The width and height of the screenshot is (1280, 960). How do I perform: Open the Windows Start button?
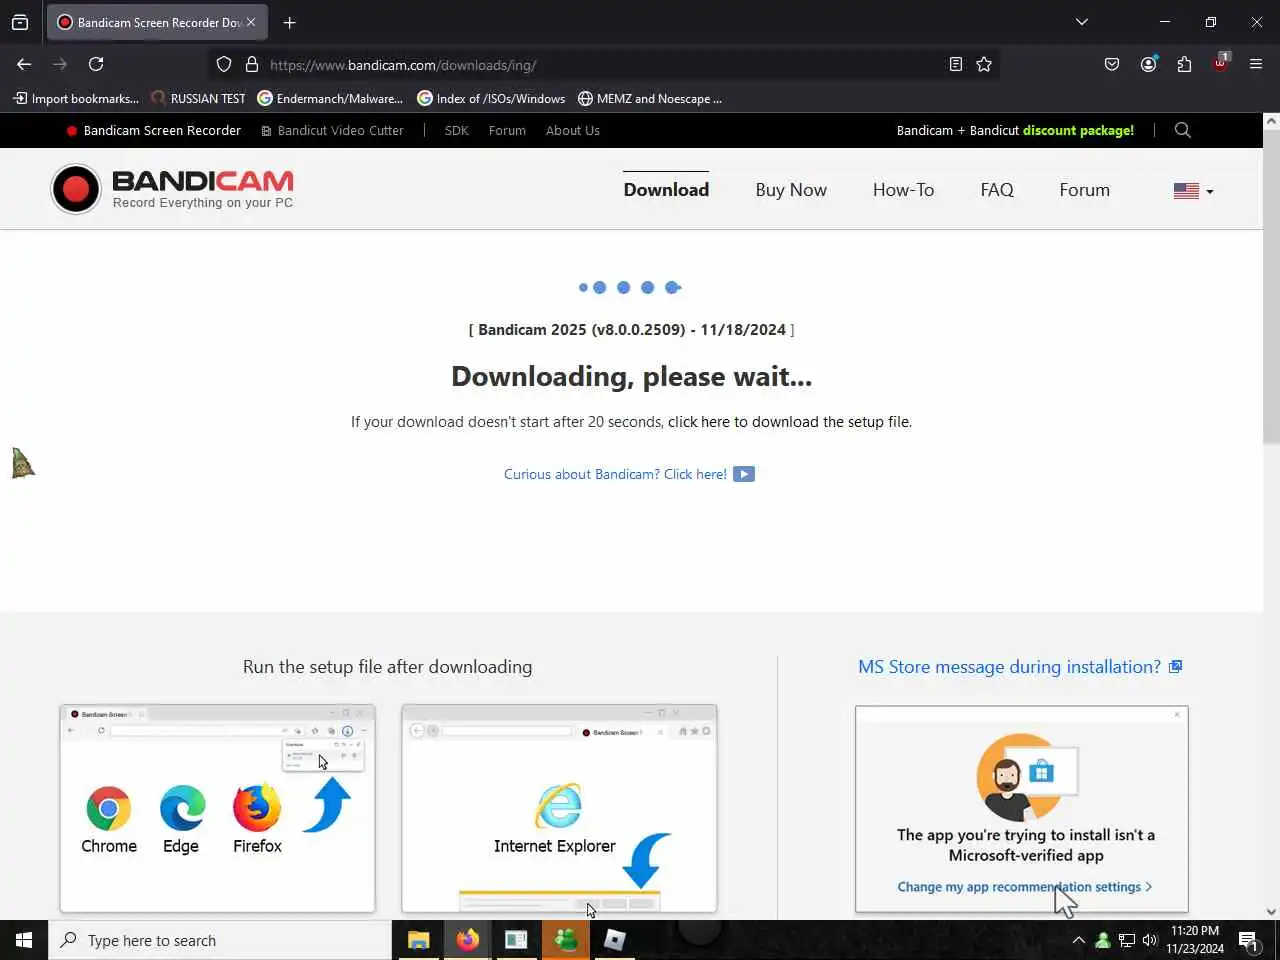24,940
